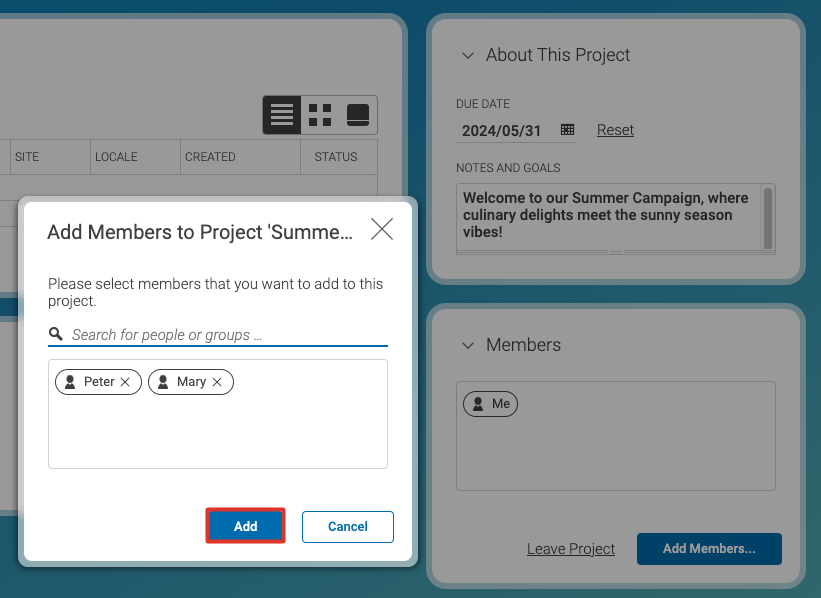Switch to grid view layout

point(320,115)
